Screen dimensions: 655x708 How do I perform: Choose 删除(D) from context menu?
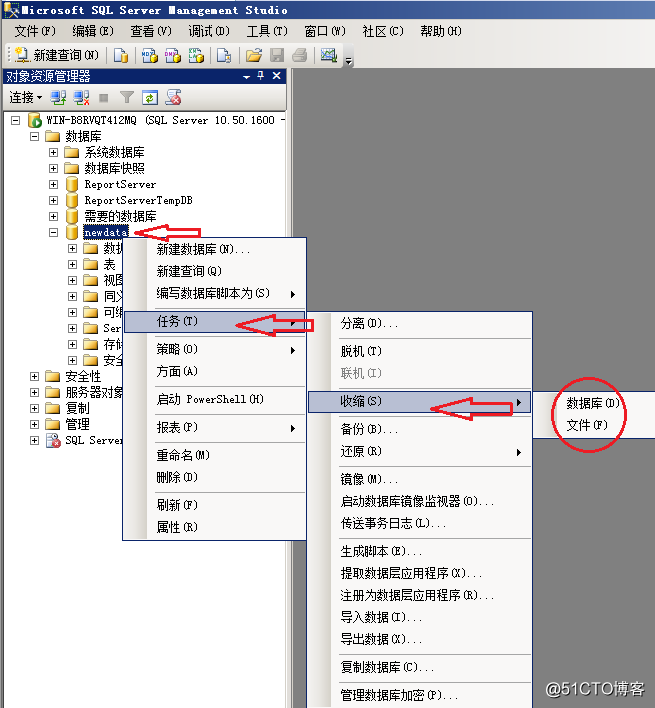pos(215,477)
